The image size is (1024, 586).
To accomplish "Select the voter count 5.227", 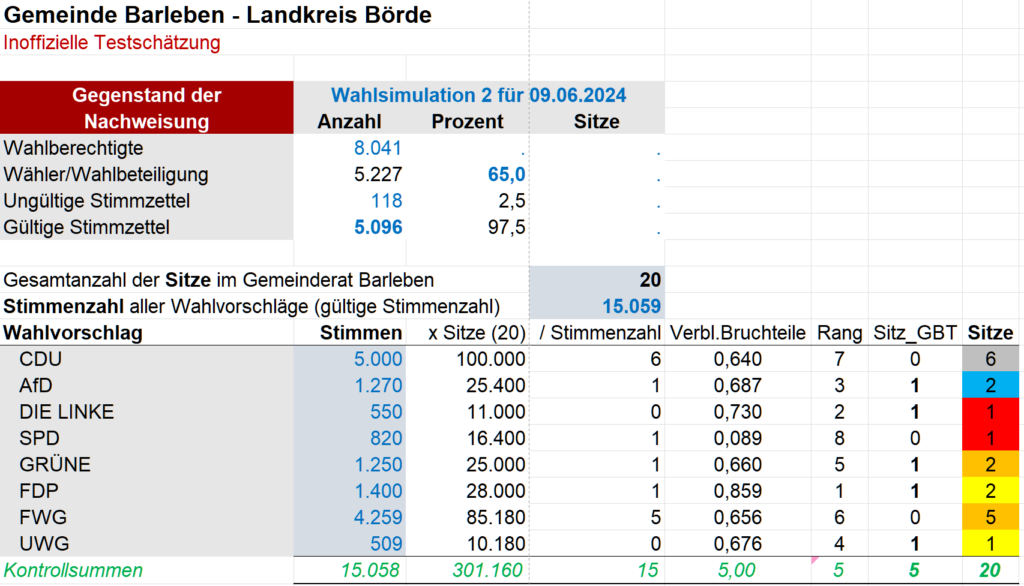I will tap(377, 174).
